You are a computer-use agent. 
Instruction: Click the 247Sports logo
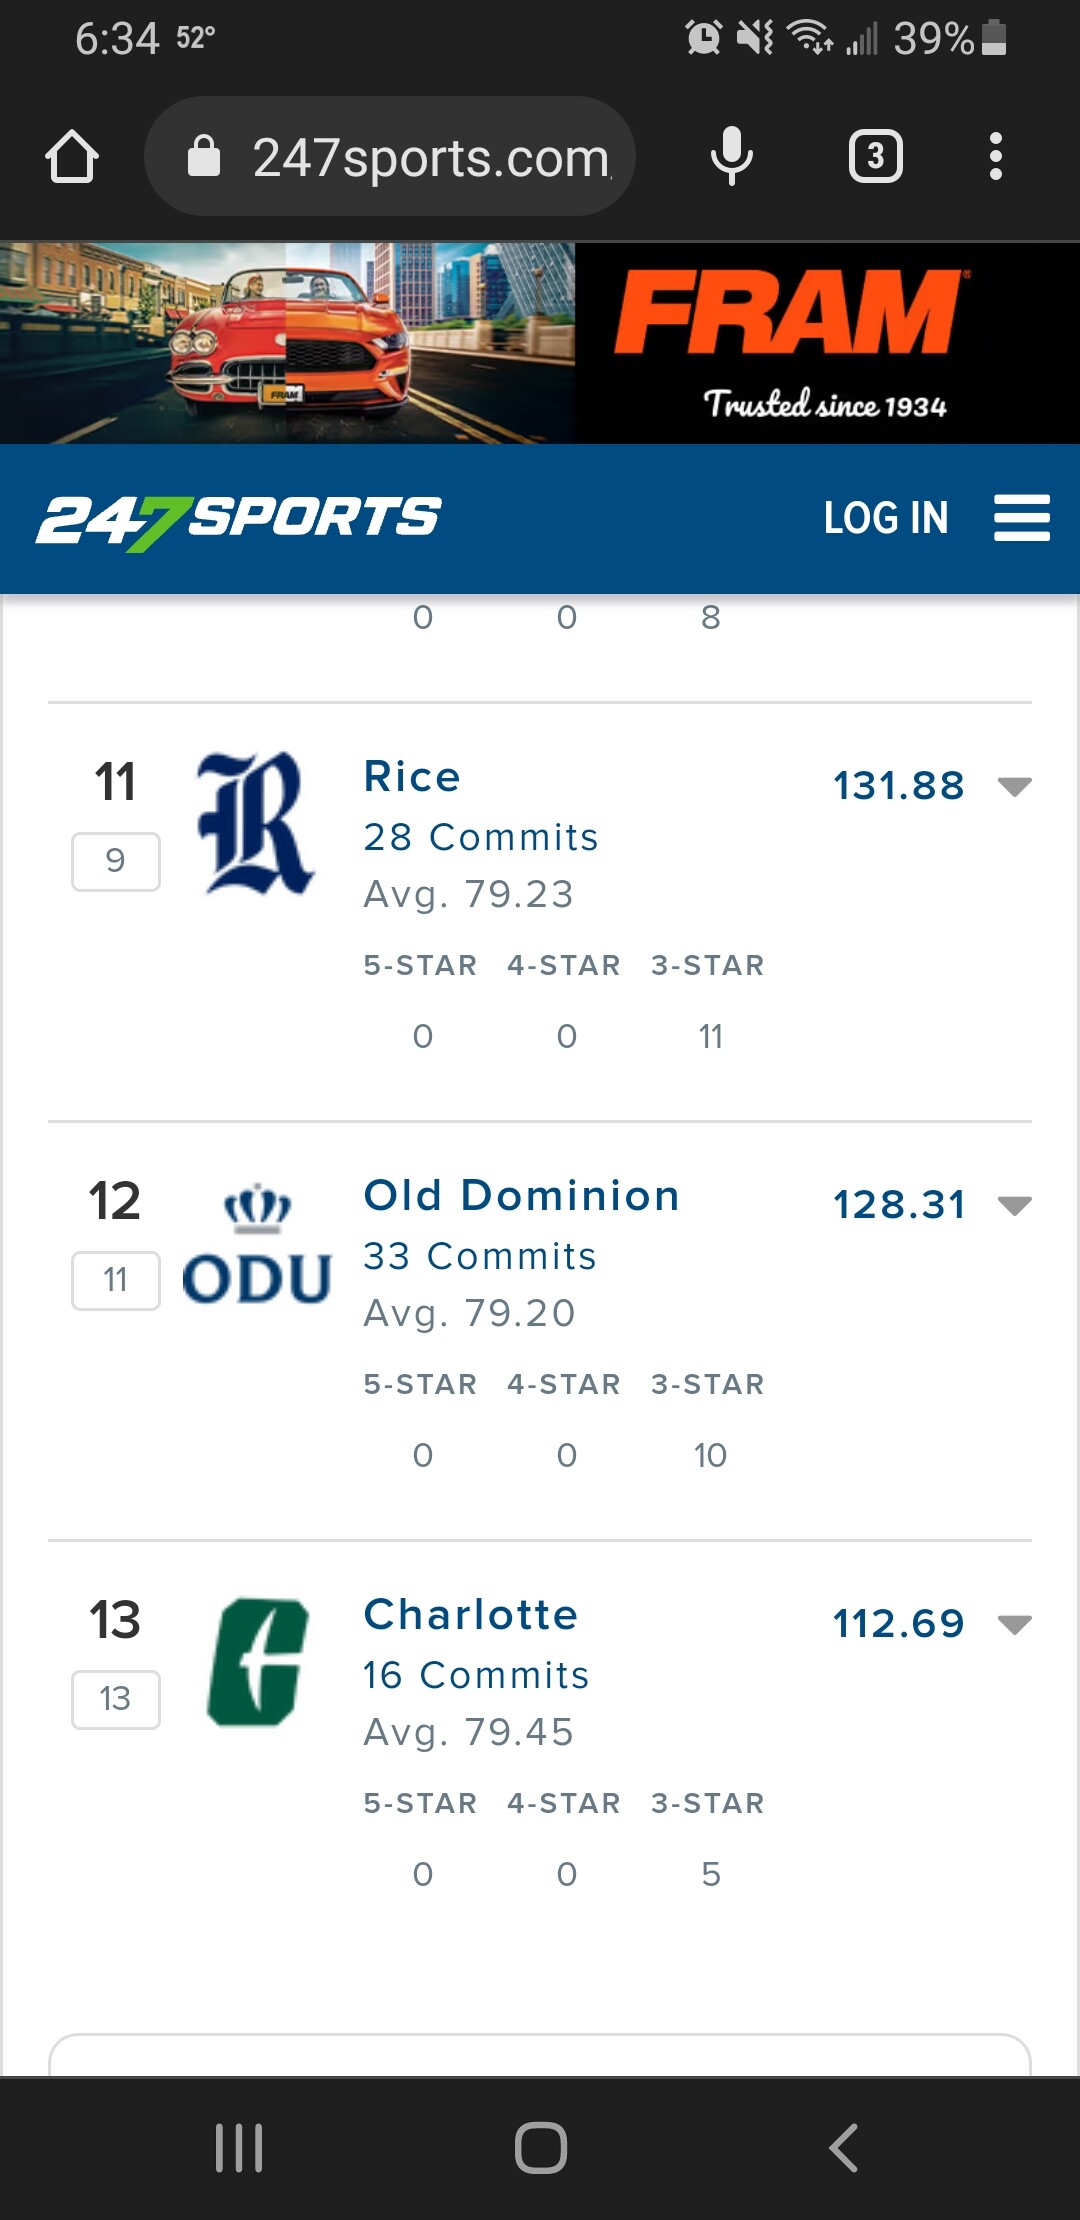pos(239,519)
